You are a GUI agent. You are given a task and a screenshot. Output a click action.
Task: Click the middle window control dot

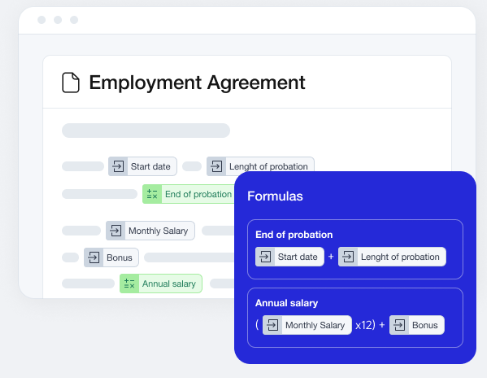coord(58,20)
